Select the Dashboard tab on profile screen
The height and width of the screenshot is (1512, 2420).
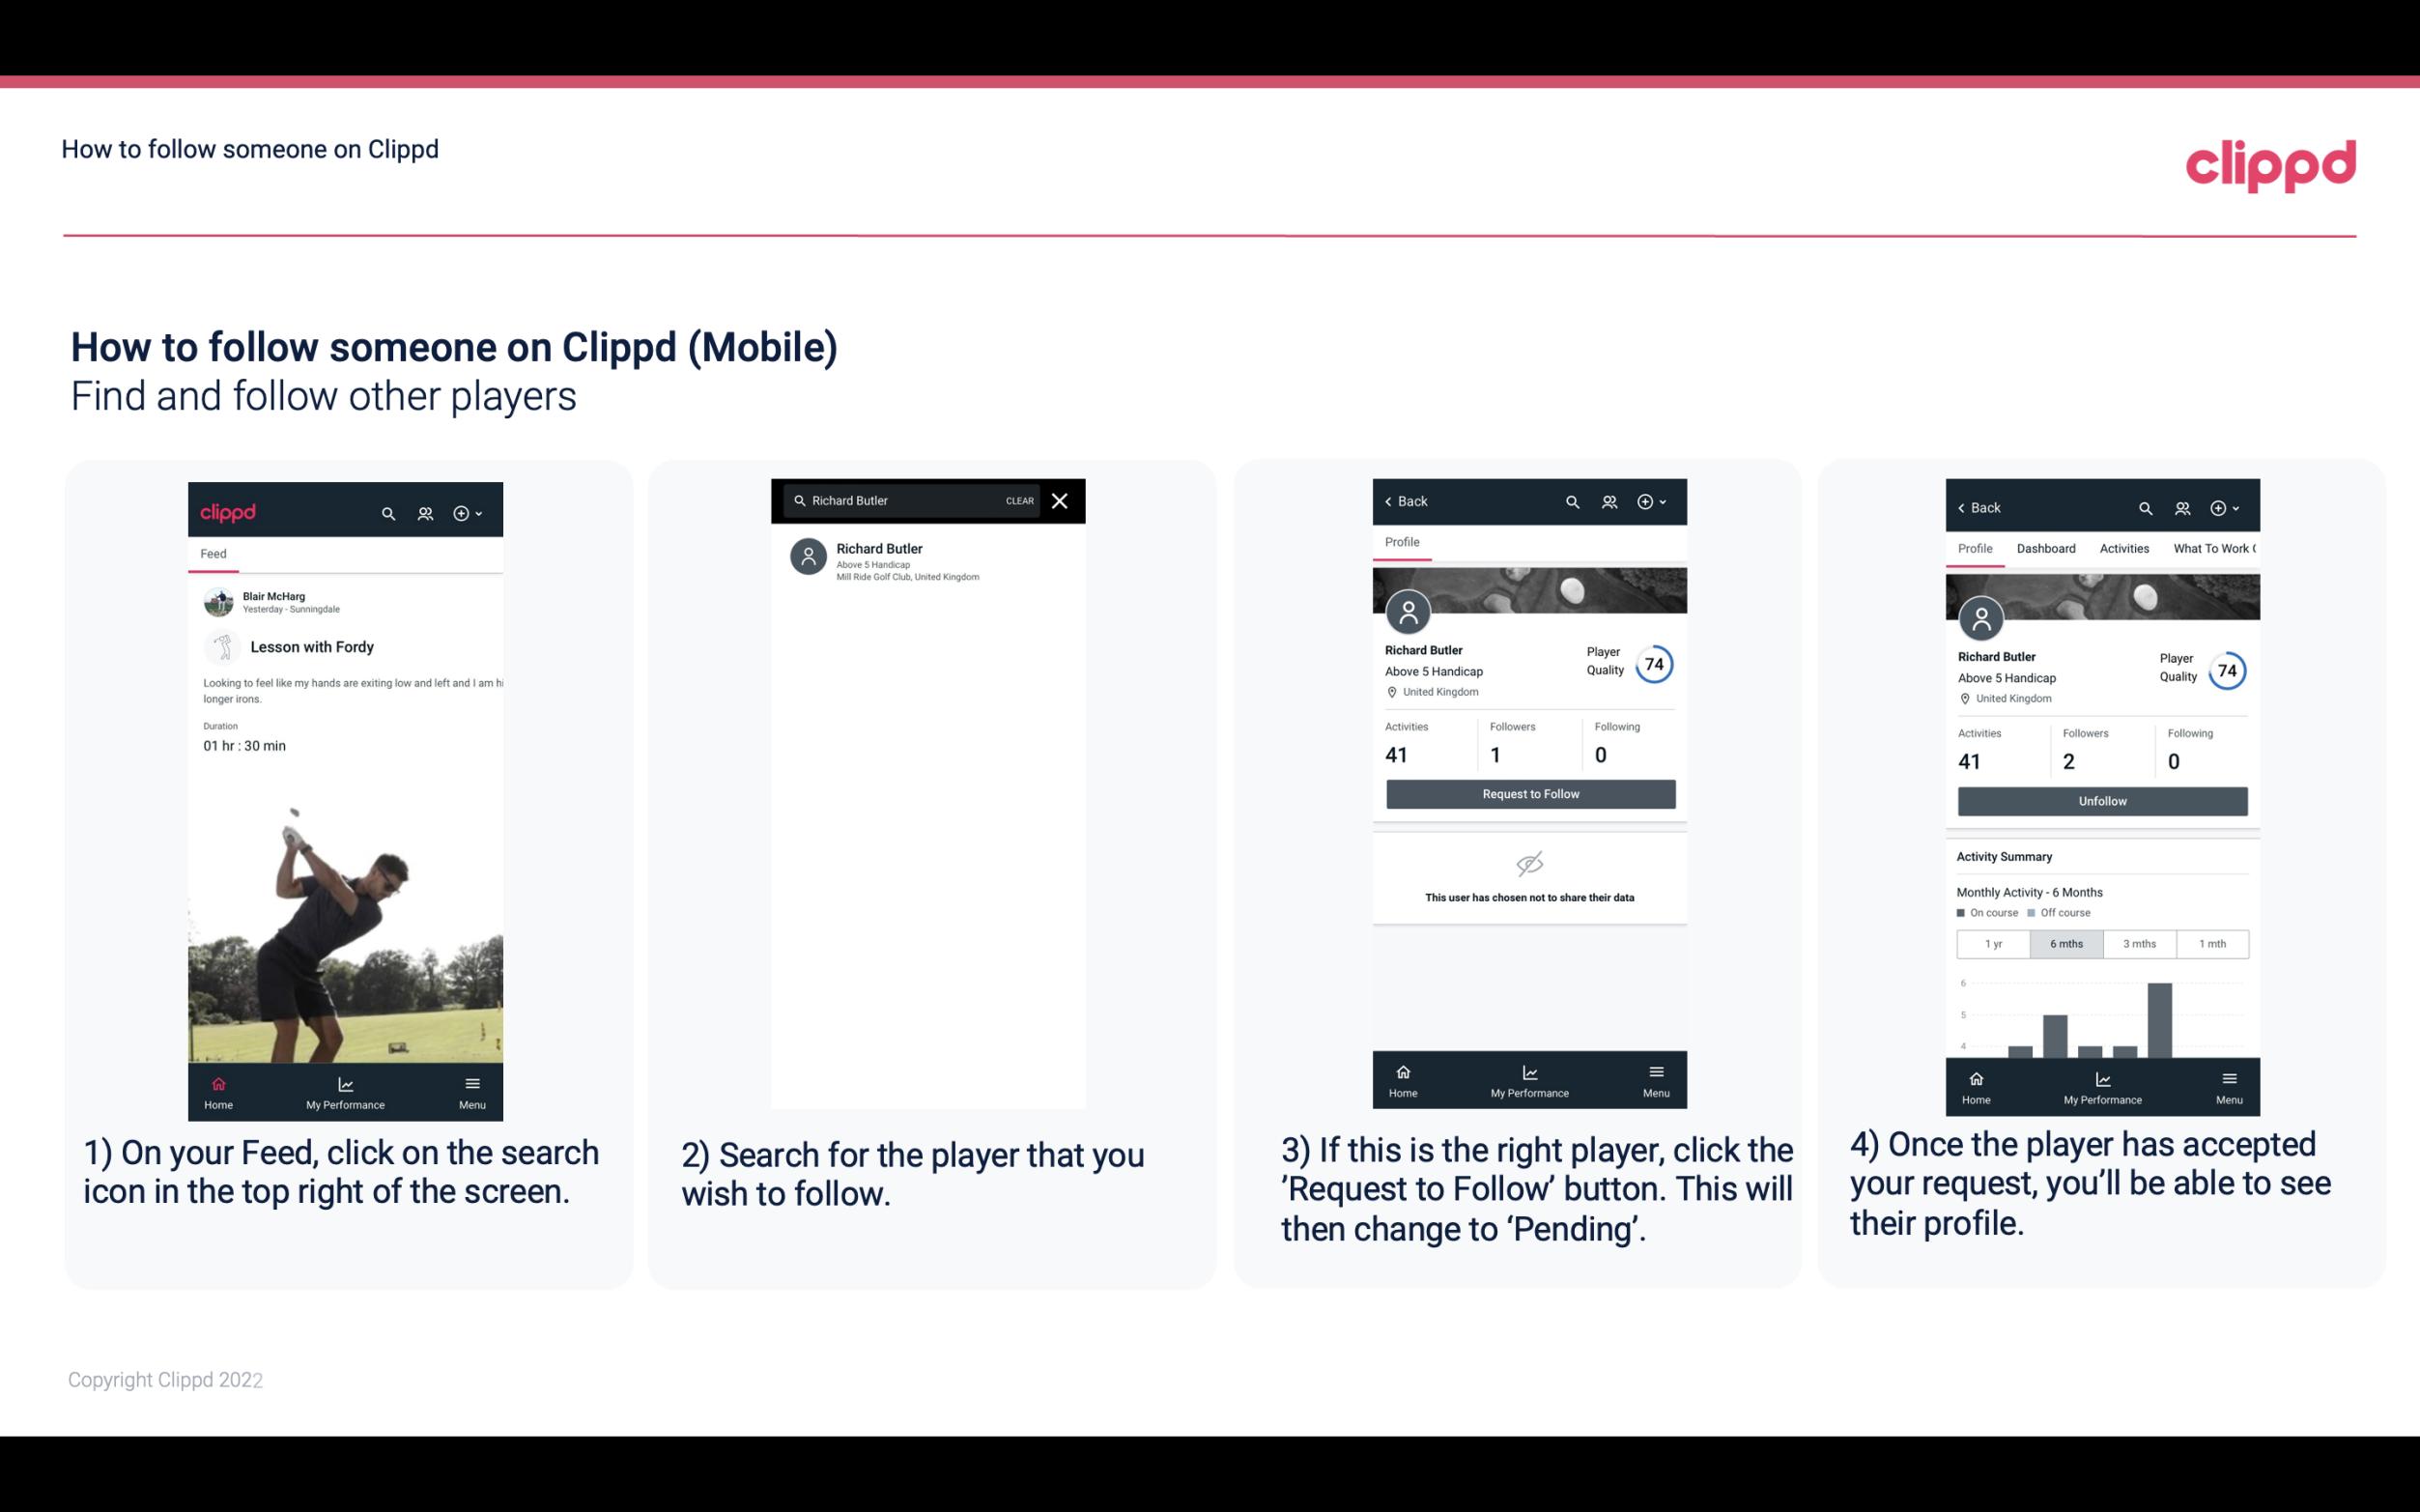pos(2046,547)
